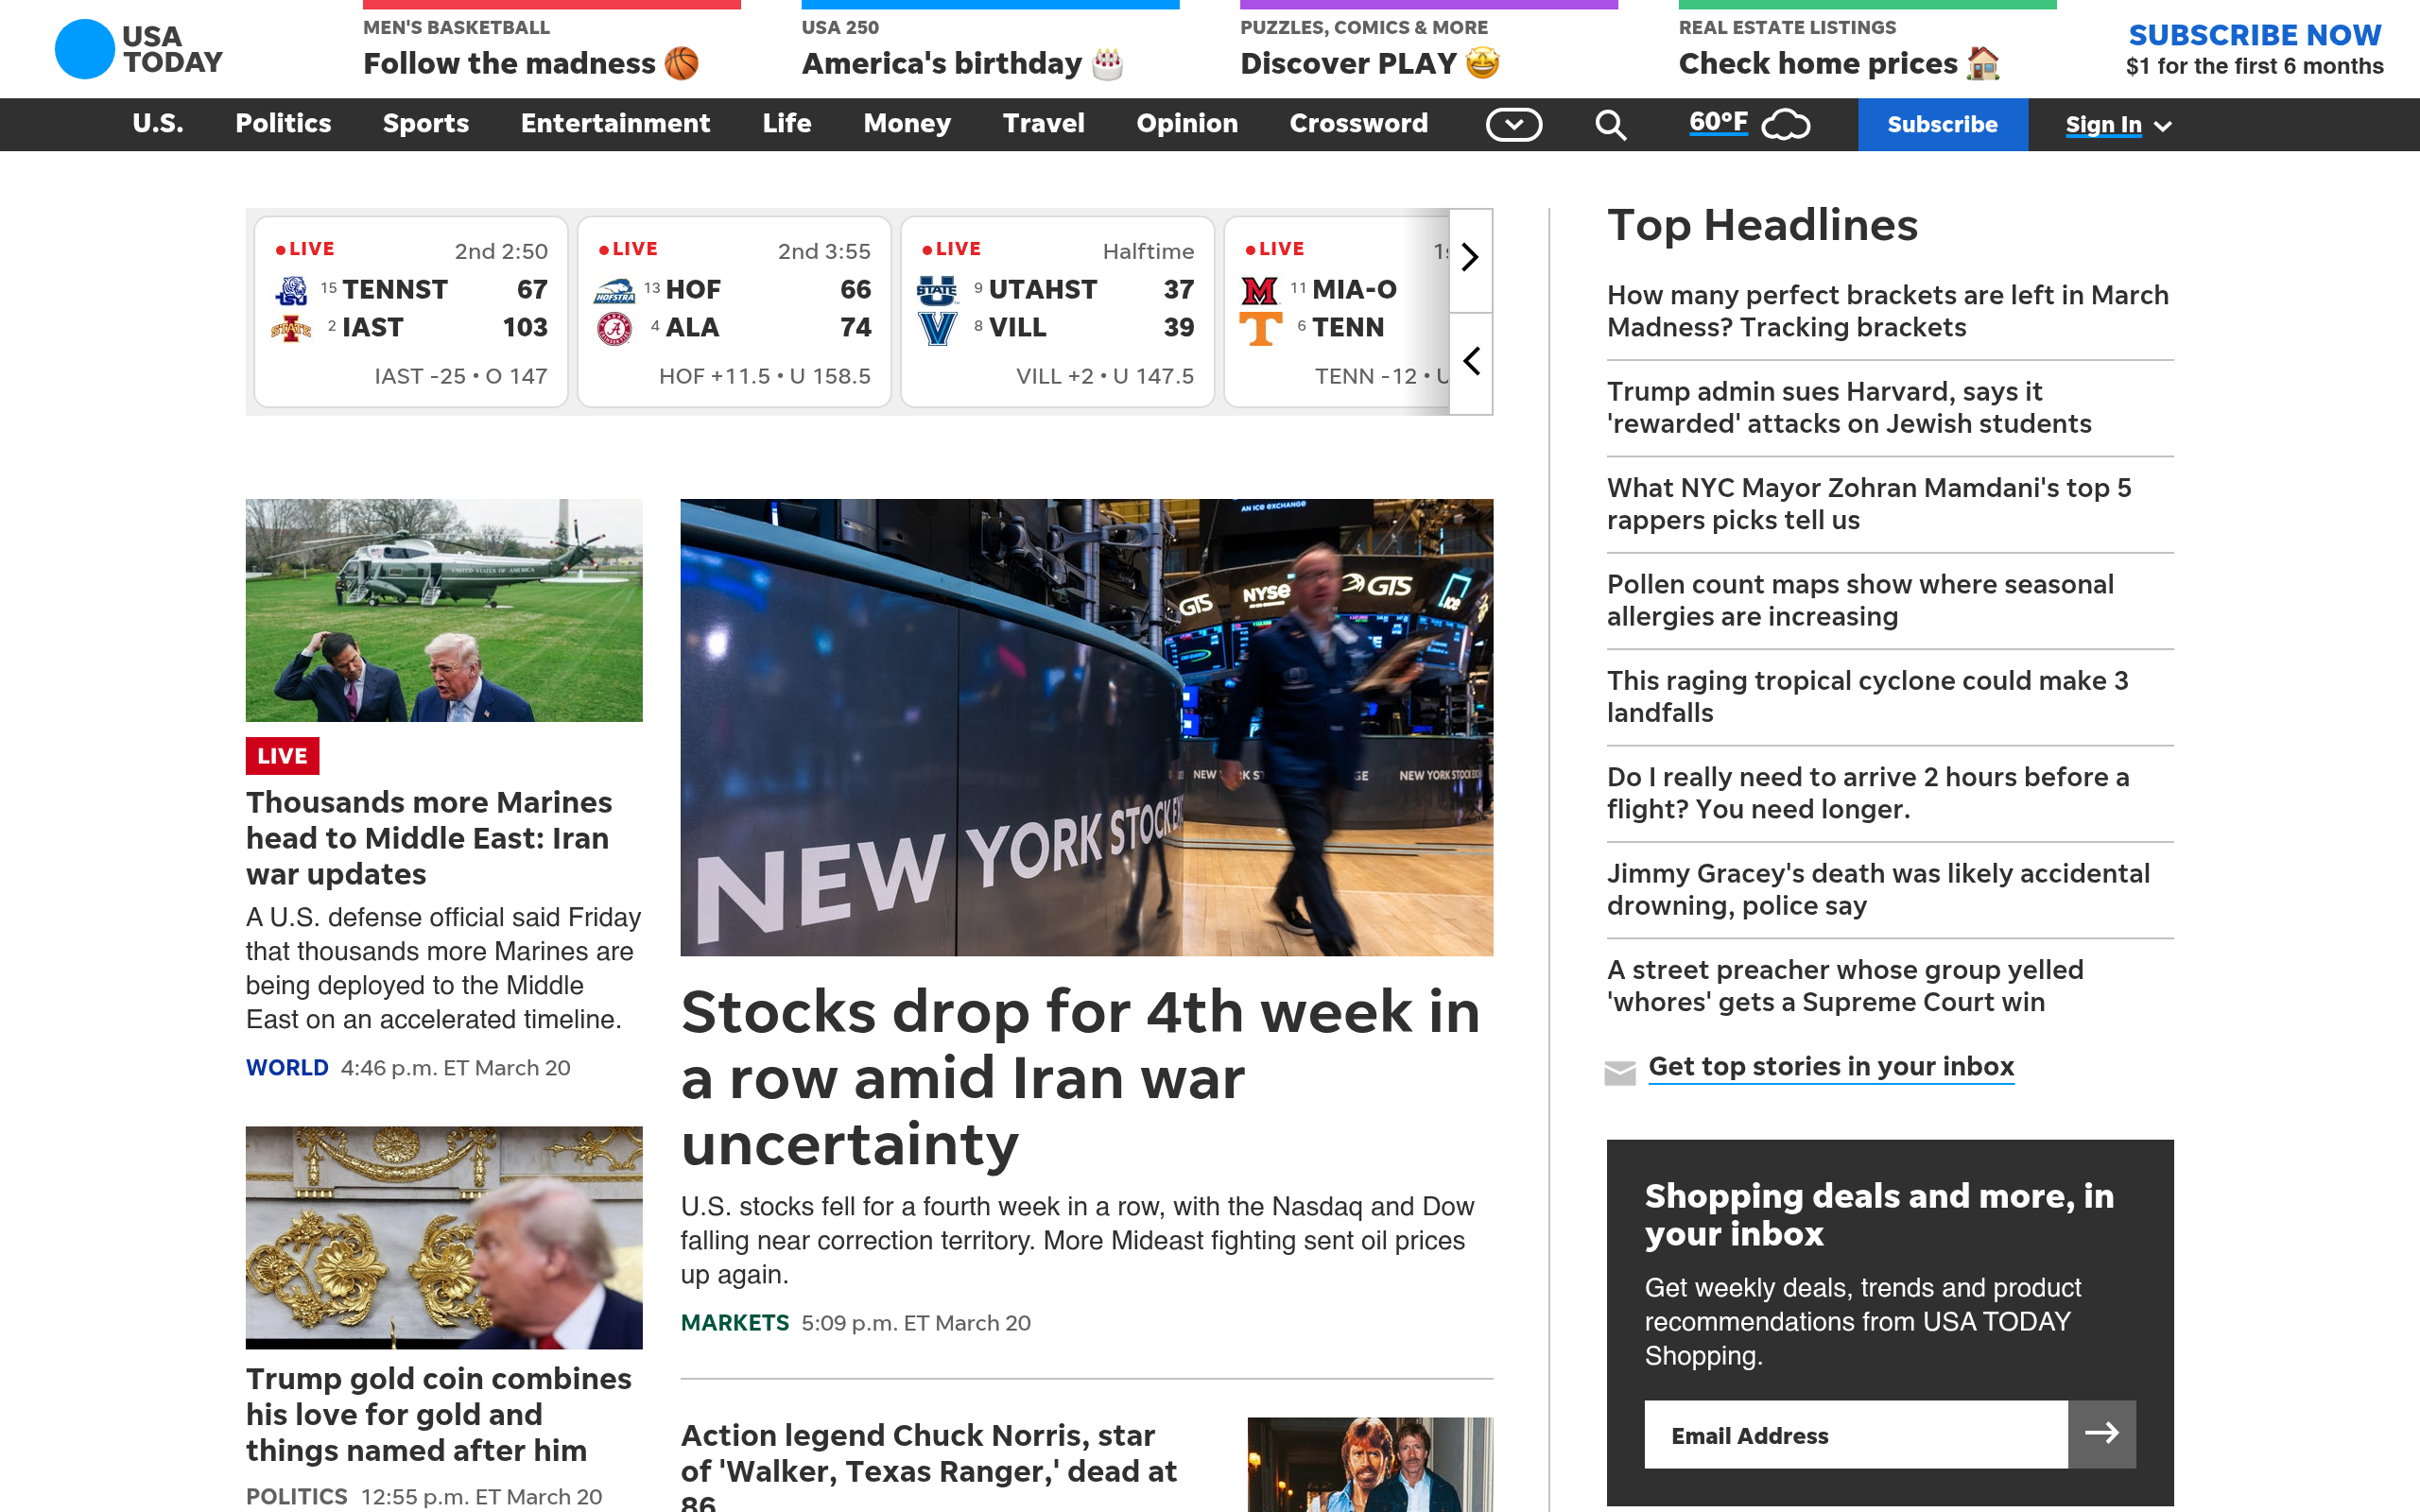Click the Iowa State logo in the scoreboard
2420x1512 pixels.
pos(294,327)
